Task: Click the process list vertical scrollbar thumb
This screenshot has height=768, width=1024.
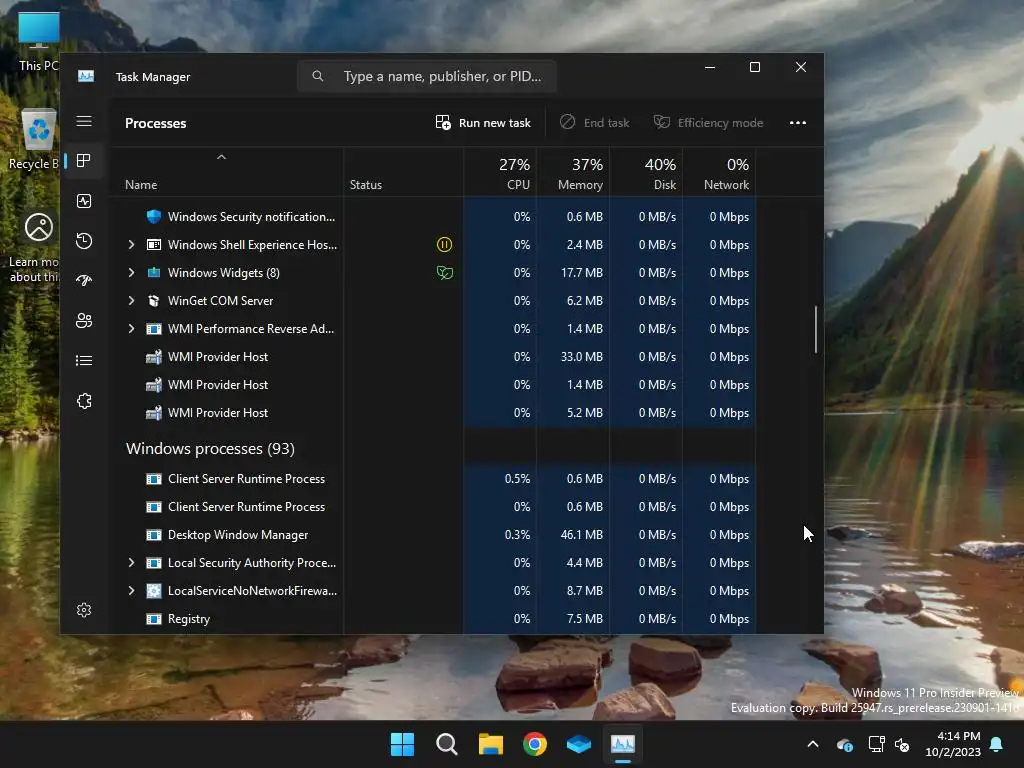Action: click(816, 329)
